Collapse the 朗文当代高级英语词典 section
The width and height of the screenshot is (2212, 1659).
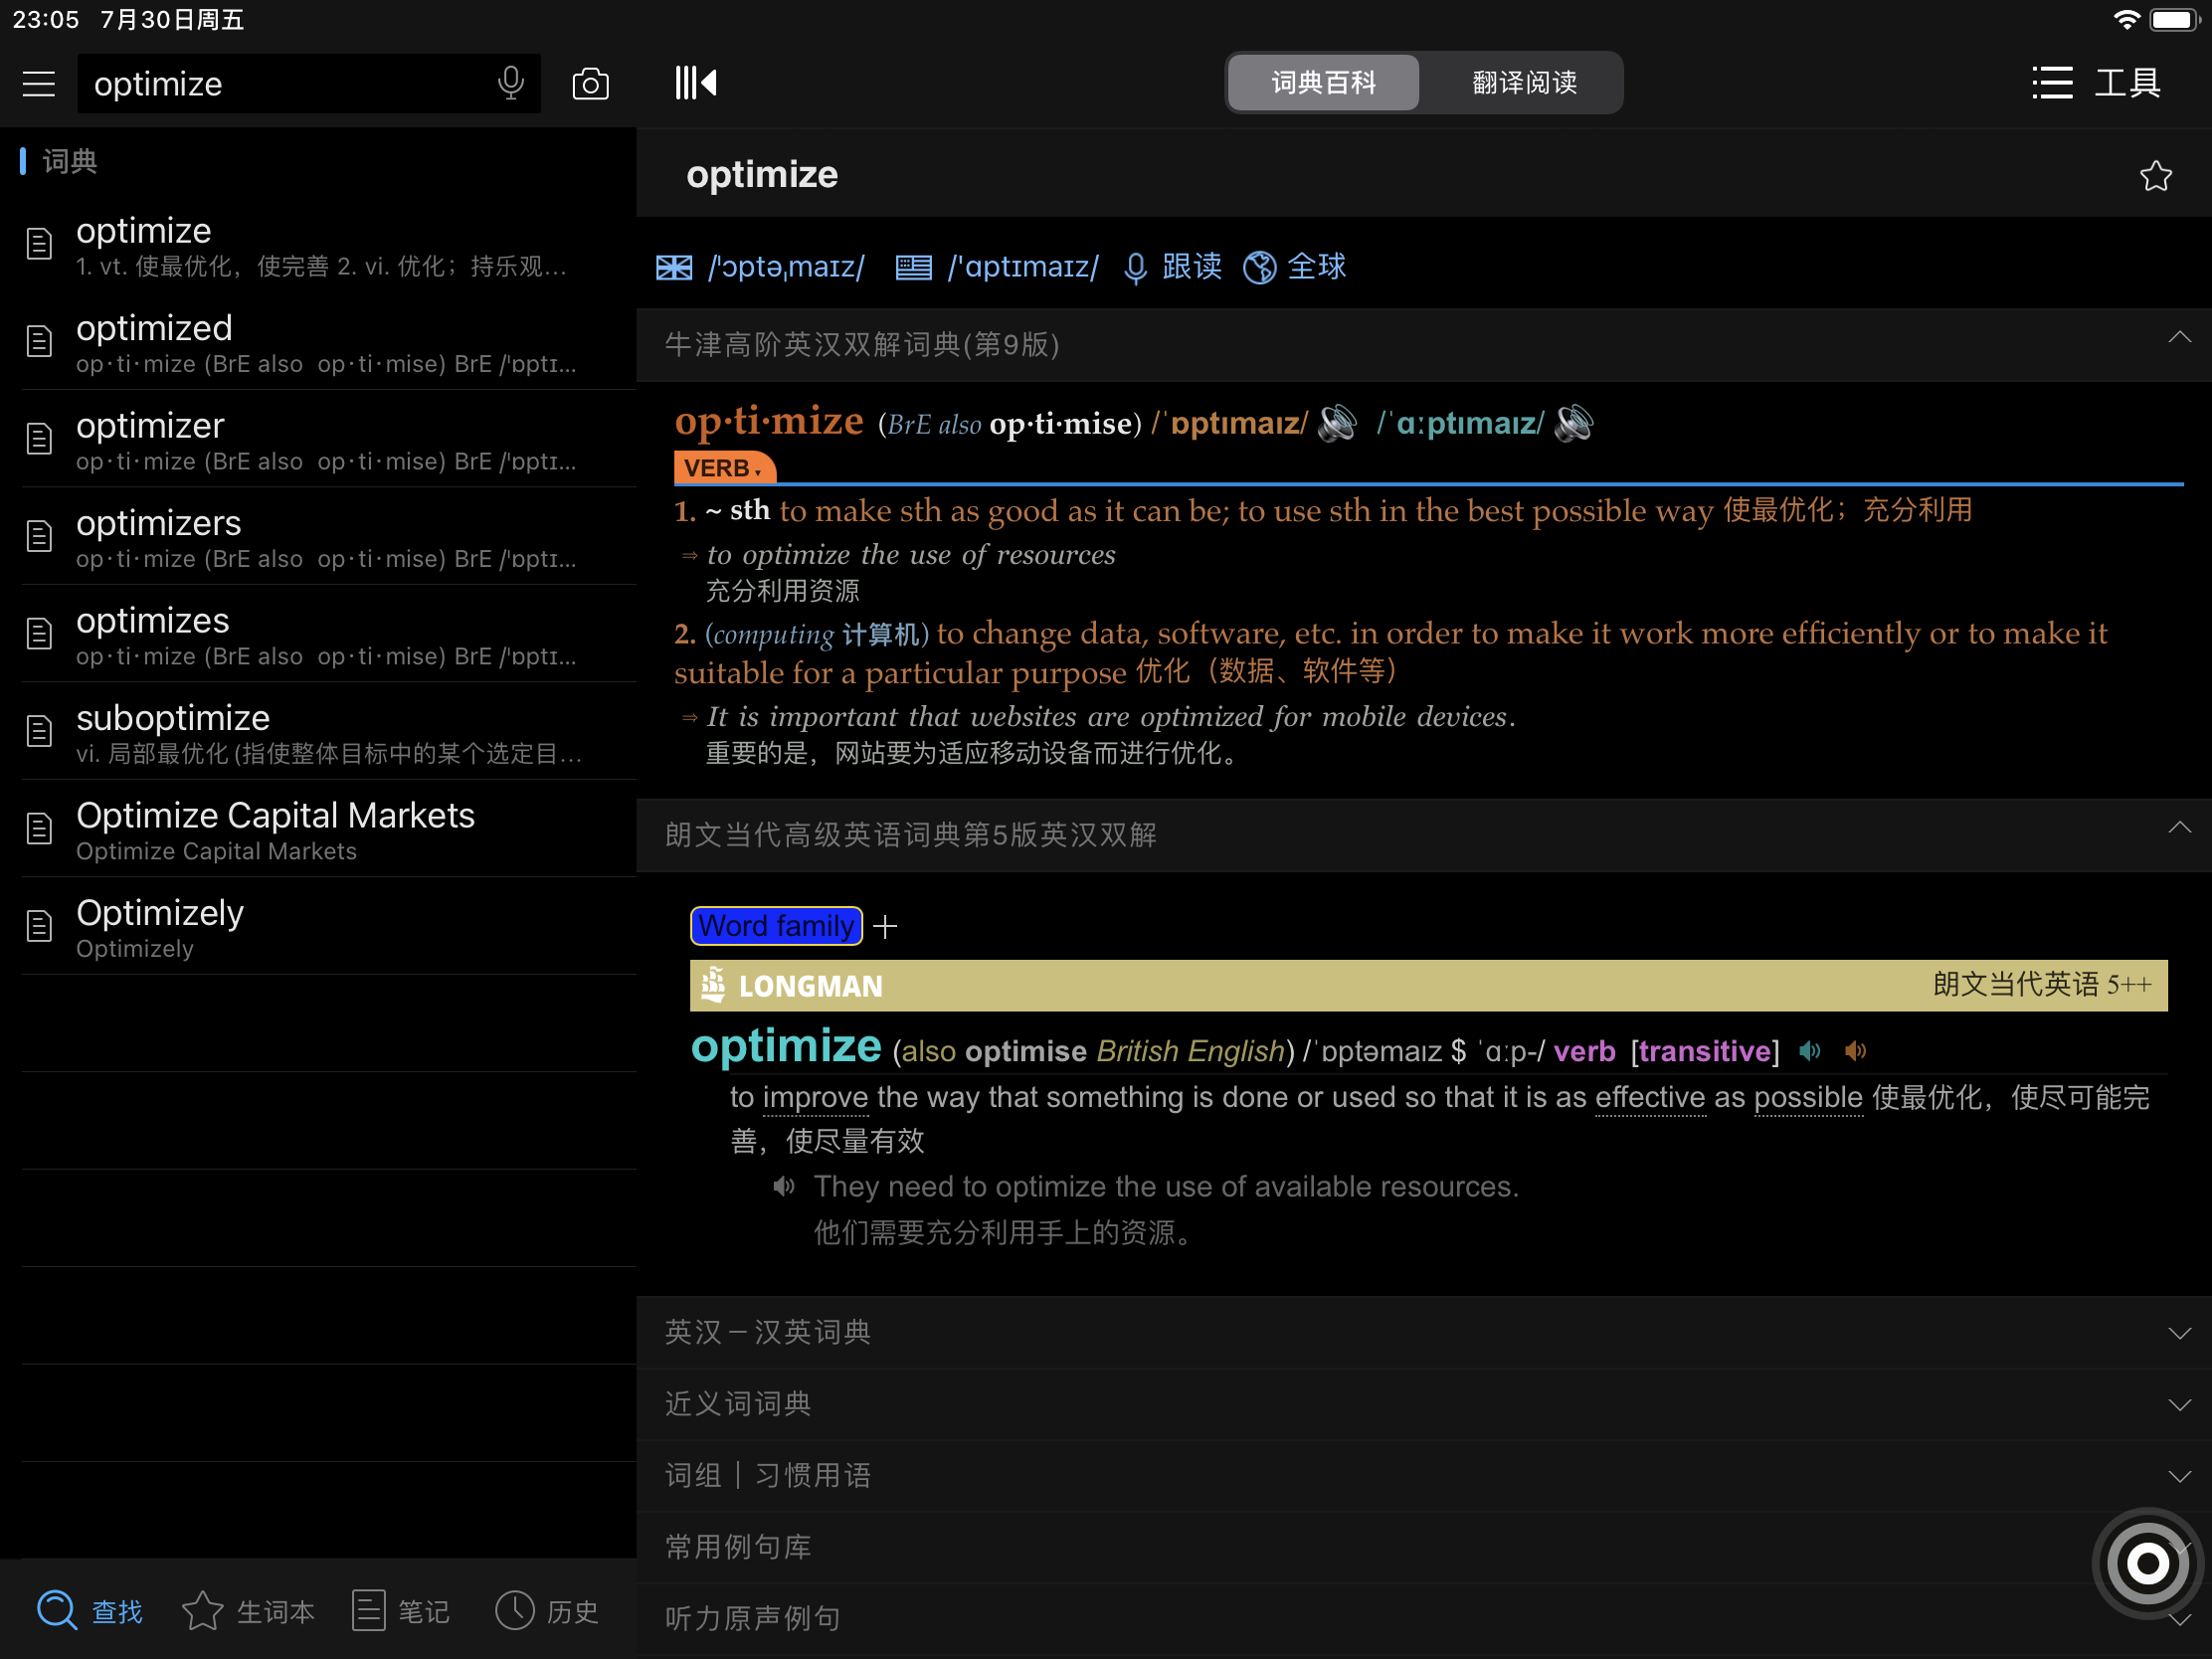click(x=2179, y=829)
